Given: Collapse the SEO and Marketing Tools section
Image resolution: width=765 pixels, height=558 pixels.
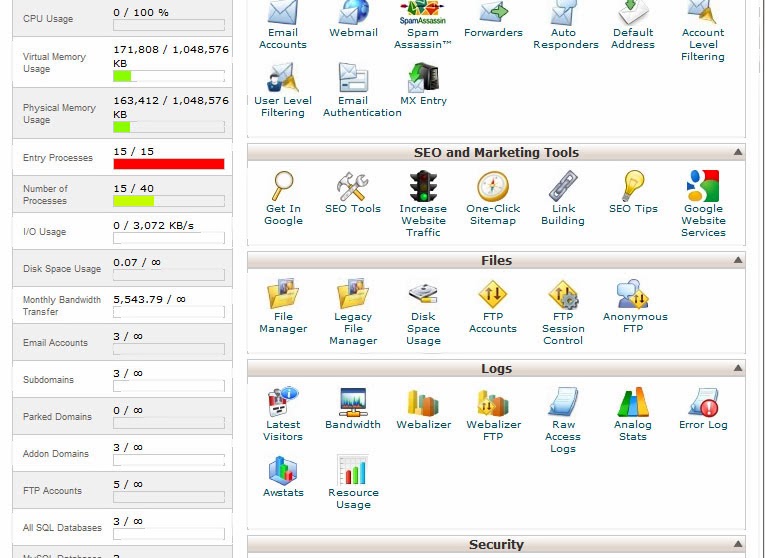Looking at the screenshot, I should (x=738, y=153).
